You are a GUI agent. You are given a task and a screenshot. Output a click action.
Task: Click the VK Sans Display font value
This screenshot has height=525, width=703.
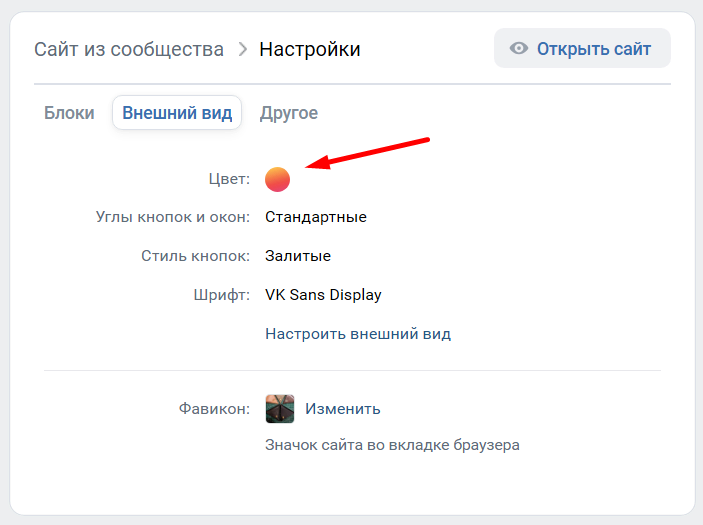[x=323, y=295]
